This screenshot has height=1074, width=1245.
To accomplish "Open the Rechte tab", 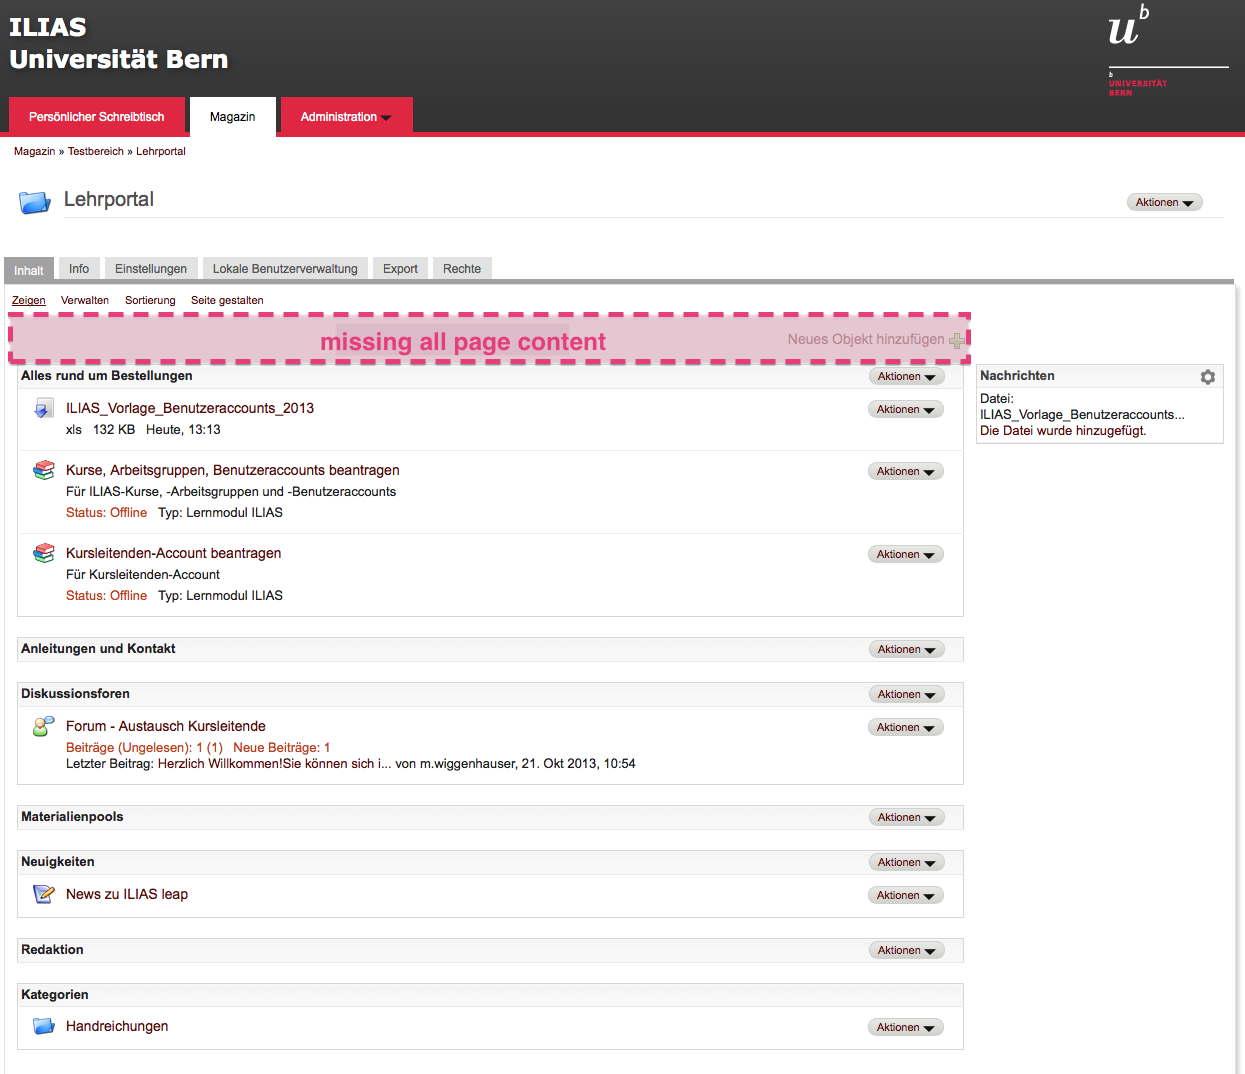I will point(462,269).
